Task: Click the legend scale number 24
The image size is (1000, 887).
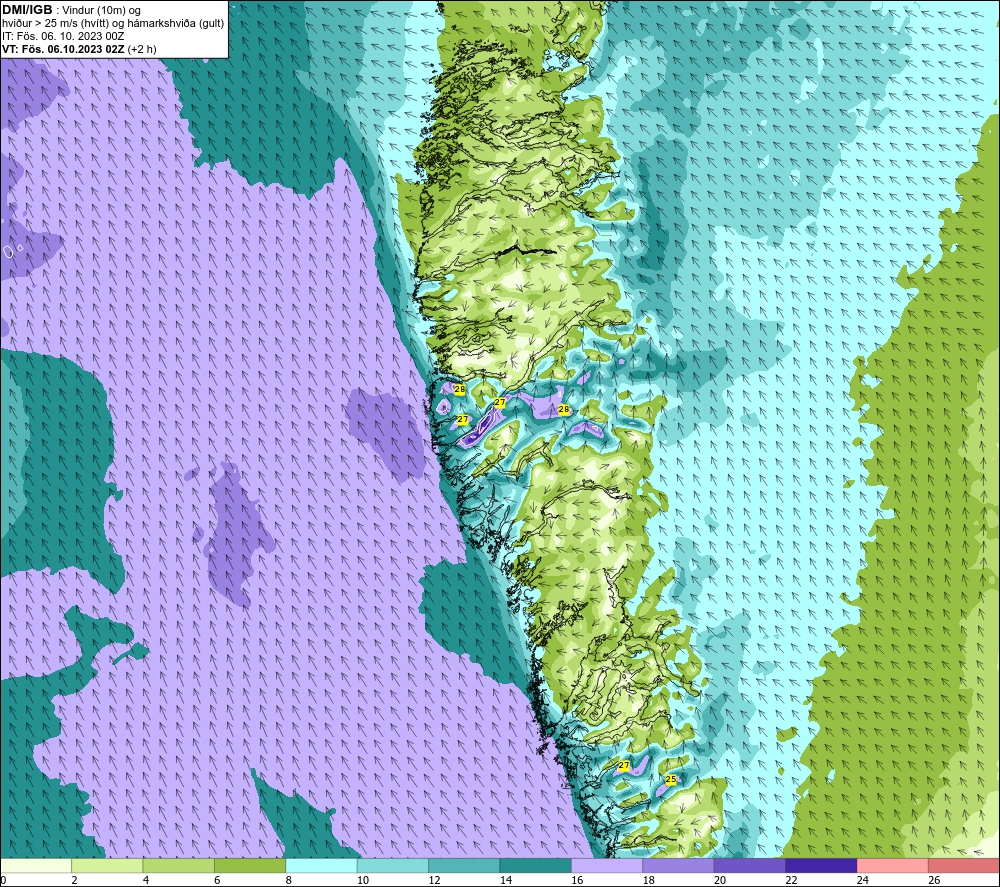Action: (863, 880)
